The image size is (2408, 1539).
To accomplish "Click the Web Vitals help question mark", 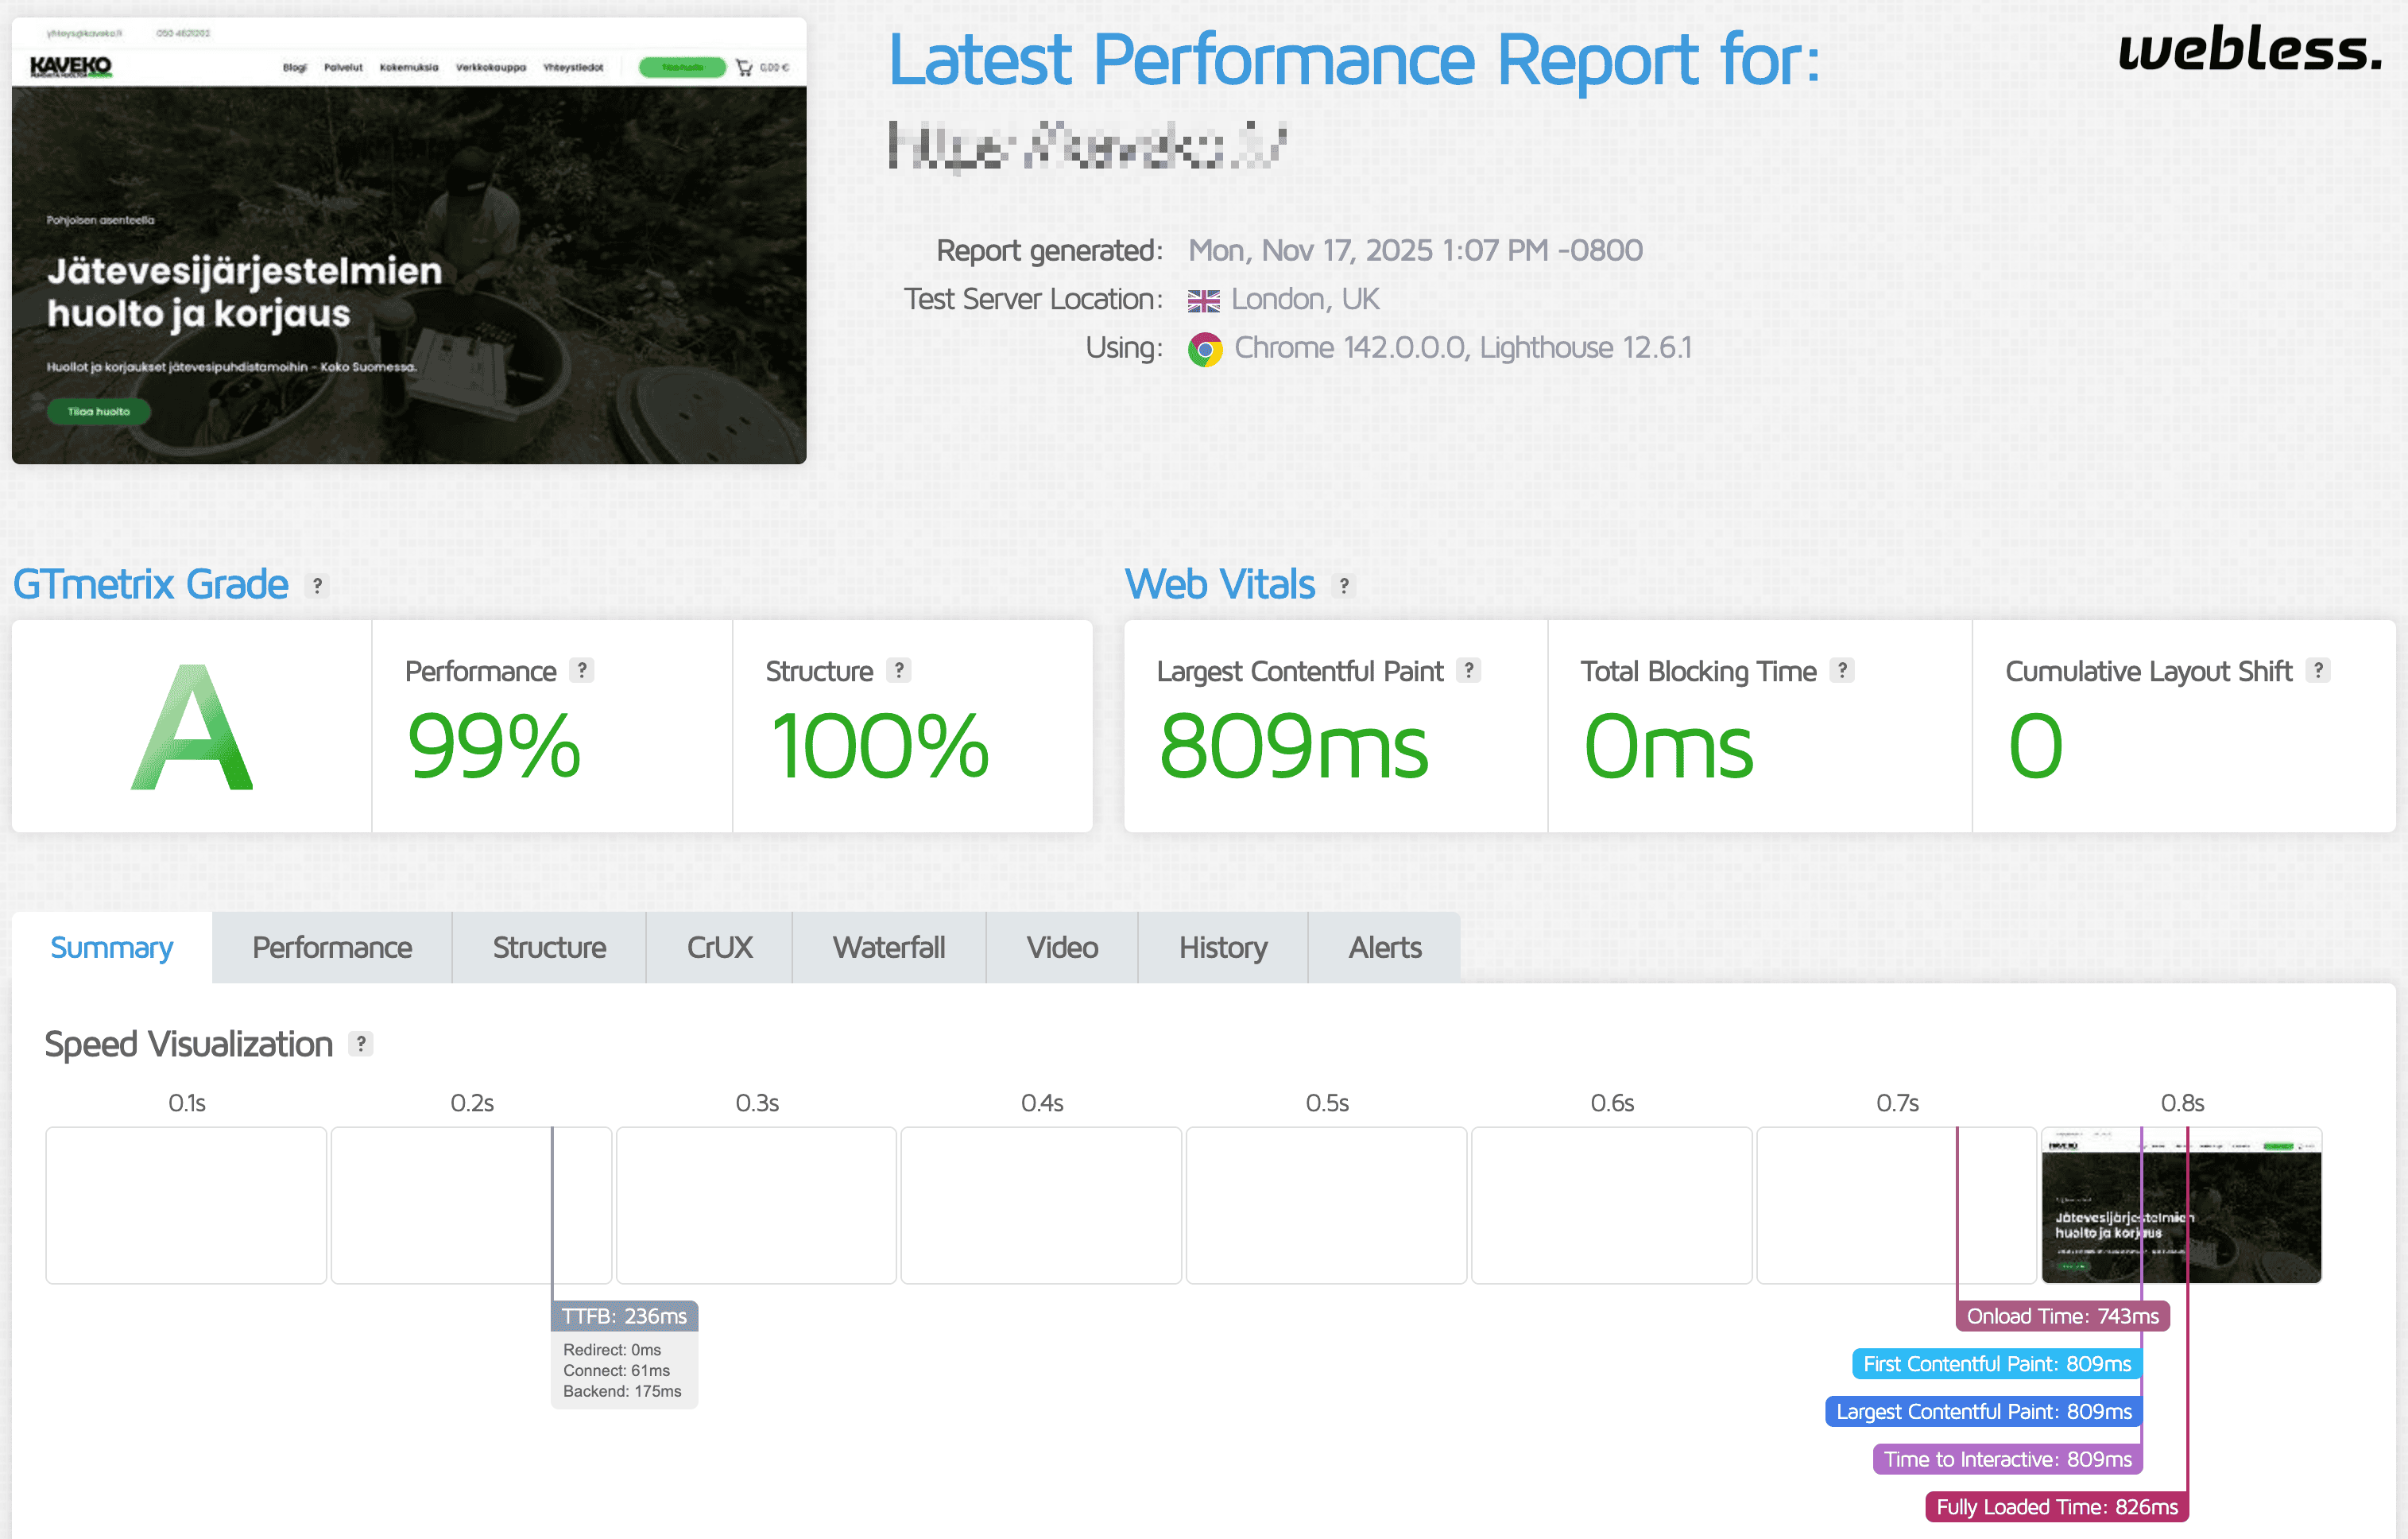I will 1344,586.
